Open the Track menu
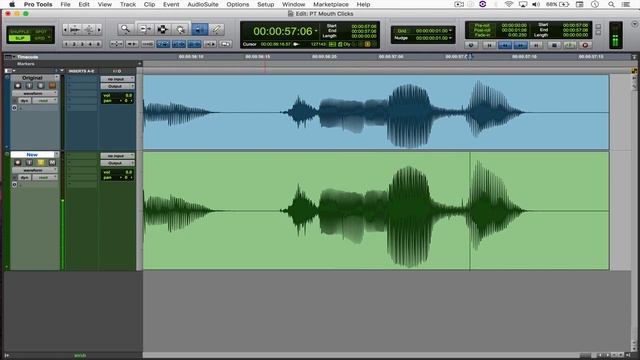This screenshot has width=640, height=360. click(x=128, y=4)
